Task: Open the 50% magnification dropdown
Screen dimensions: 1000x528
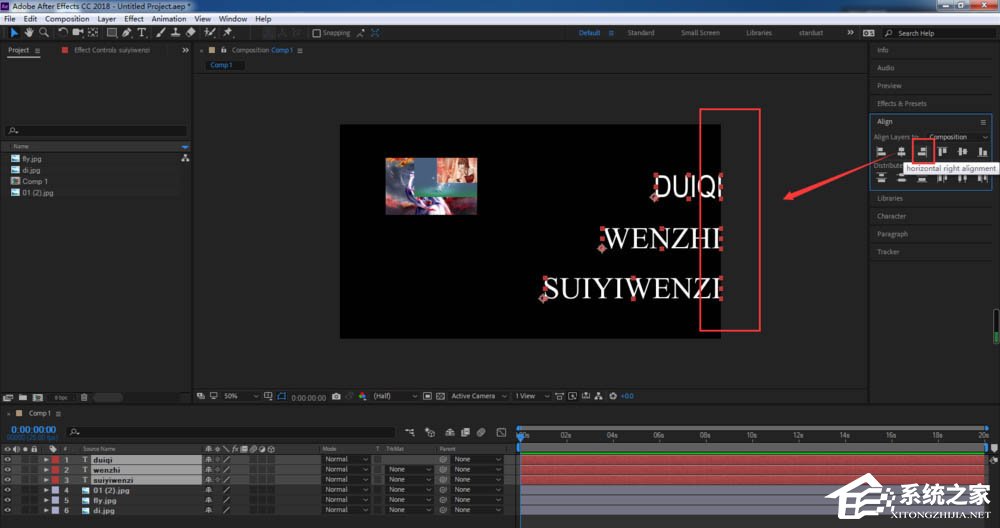Action: [238, 396]
